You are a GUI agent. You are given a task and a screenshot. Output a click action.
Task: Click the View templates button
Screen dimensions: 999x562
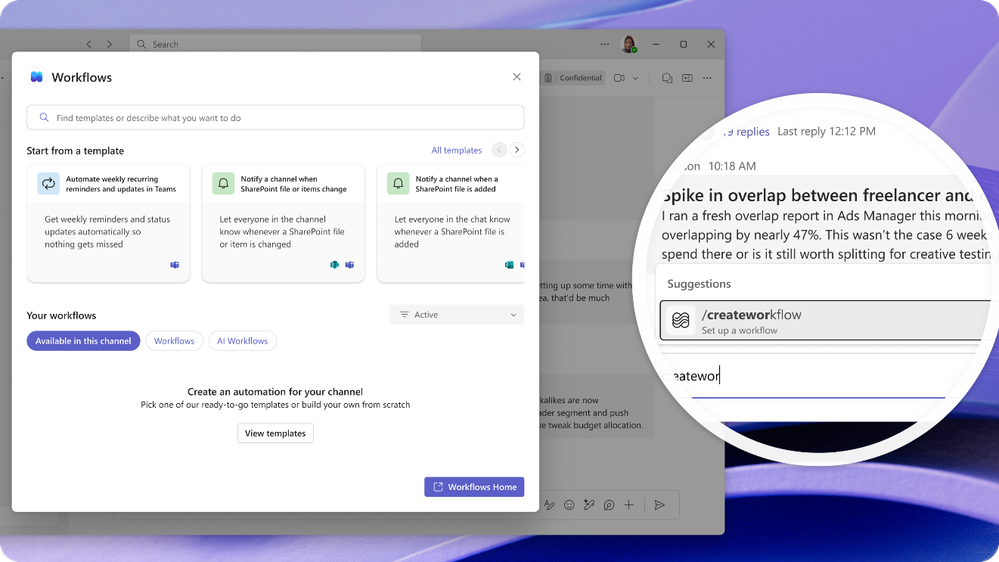click(x=275, y=433)
